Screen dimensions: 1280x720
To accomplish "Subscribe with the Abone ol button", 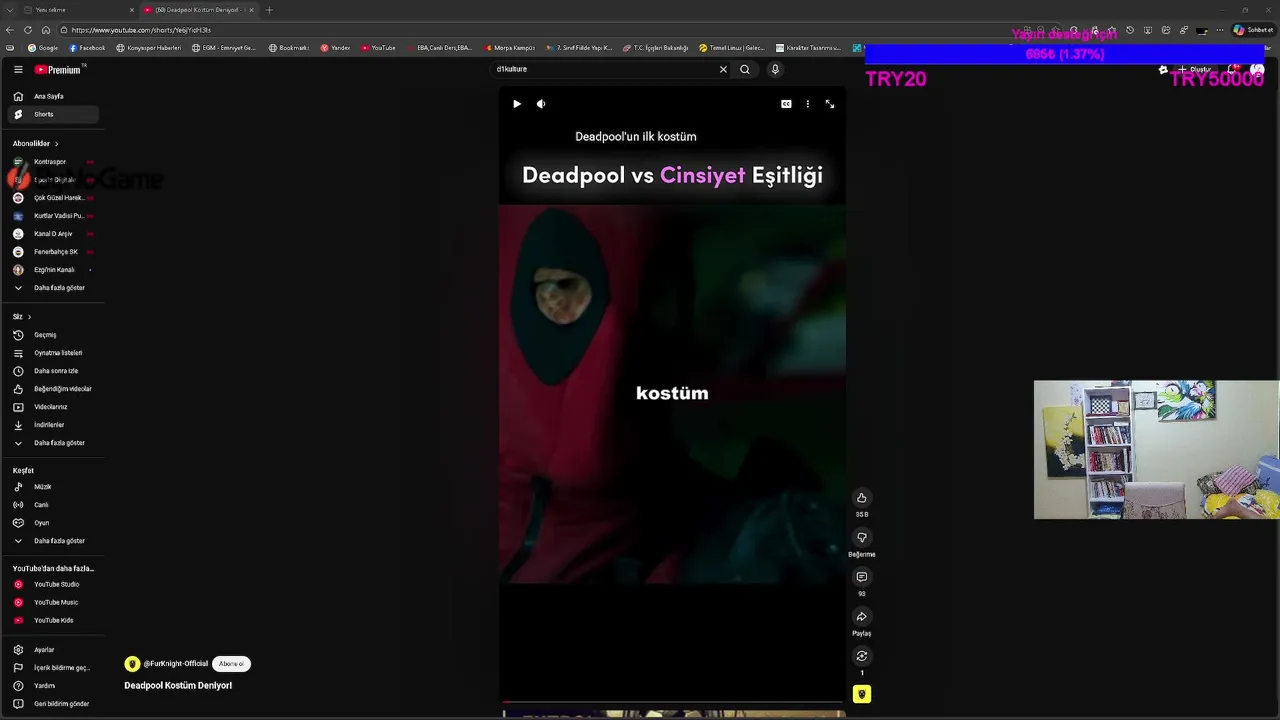I will point(231,664).
